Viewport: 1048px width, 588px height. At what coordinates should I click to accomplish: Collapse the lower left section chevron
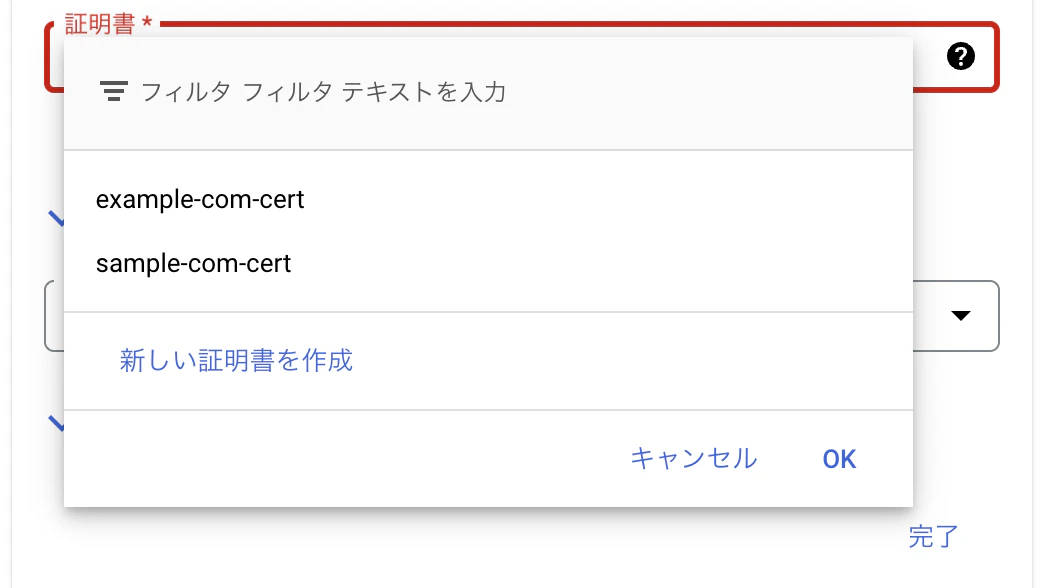(x=57, y=425)
